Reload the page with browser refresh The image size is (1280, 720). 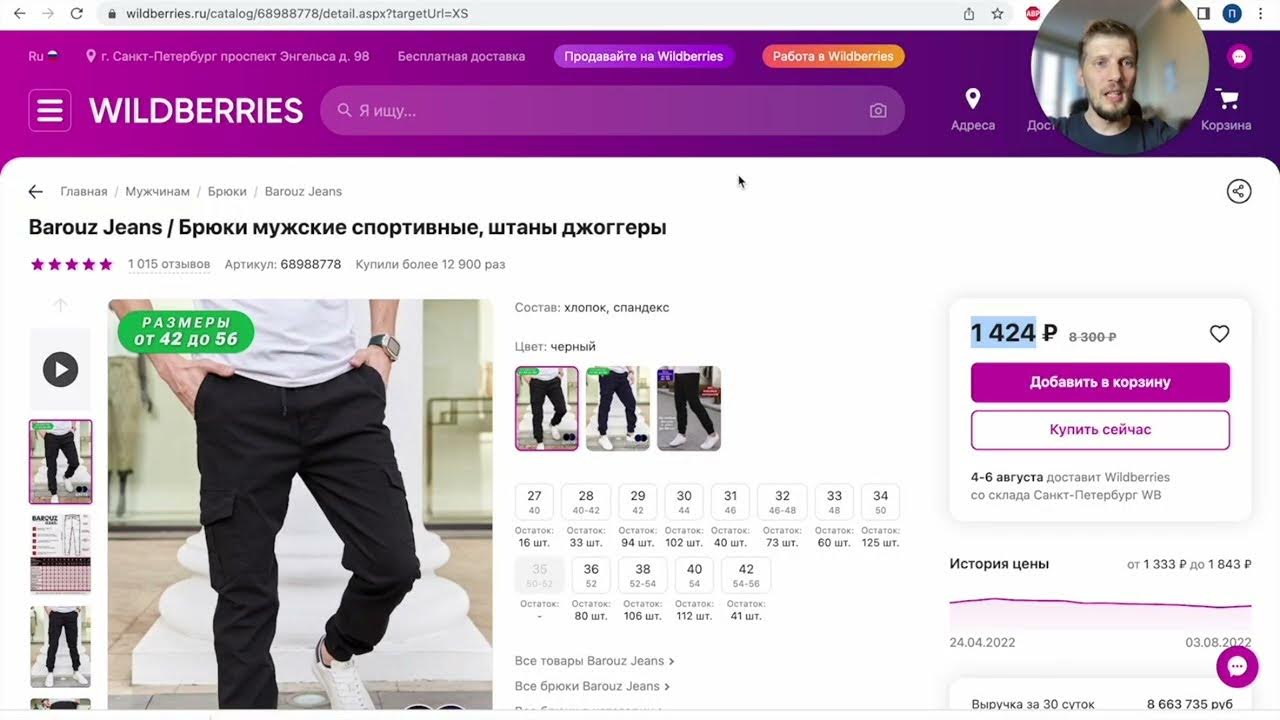point(77,14)
